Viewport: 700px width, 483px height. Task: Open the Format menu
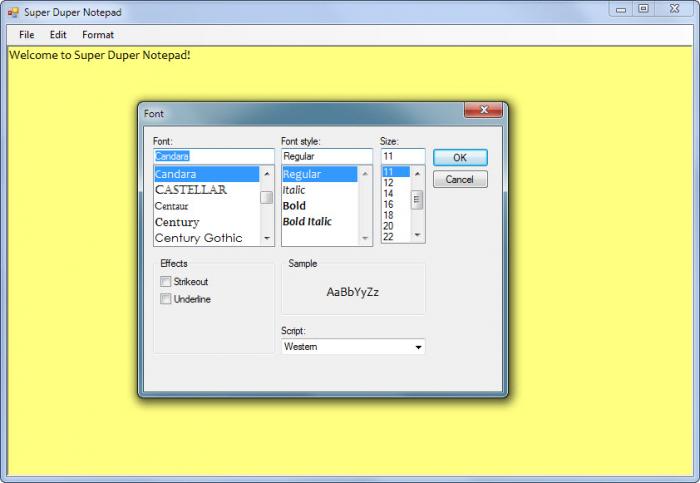tap(98, 35)
